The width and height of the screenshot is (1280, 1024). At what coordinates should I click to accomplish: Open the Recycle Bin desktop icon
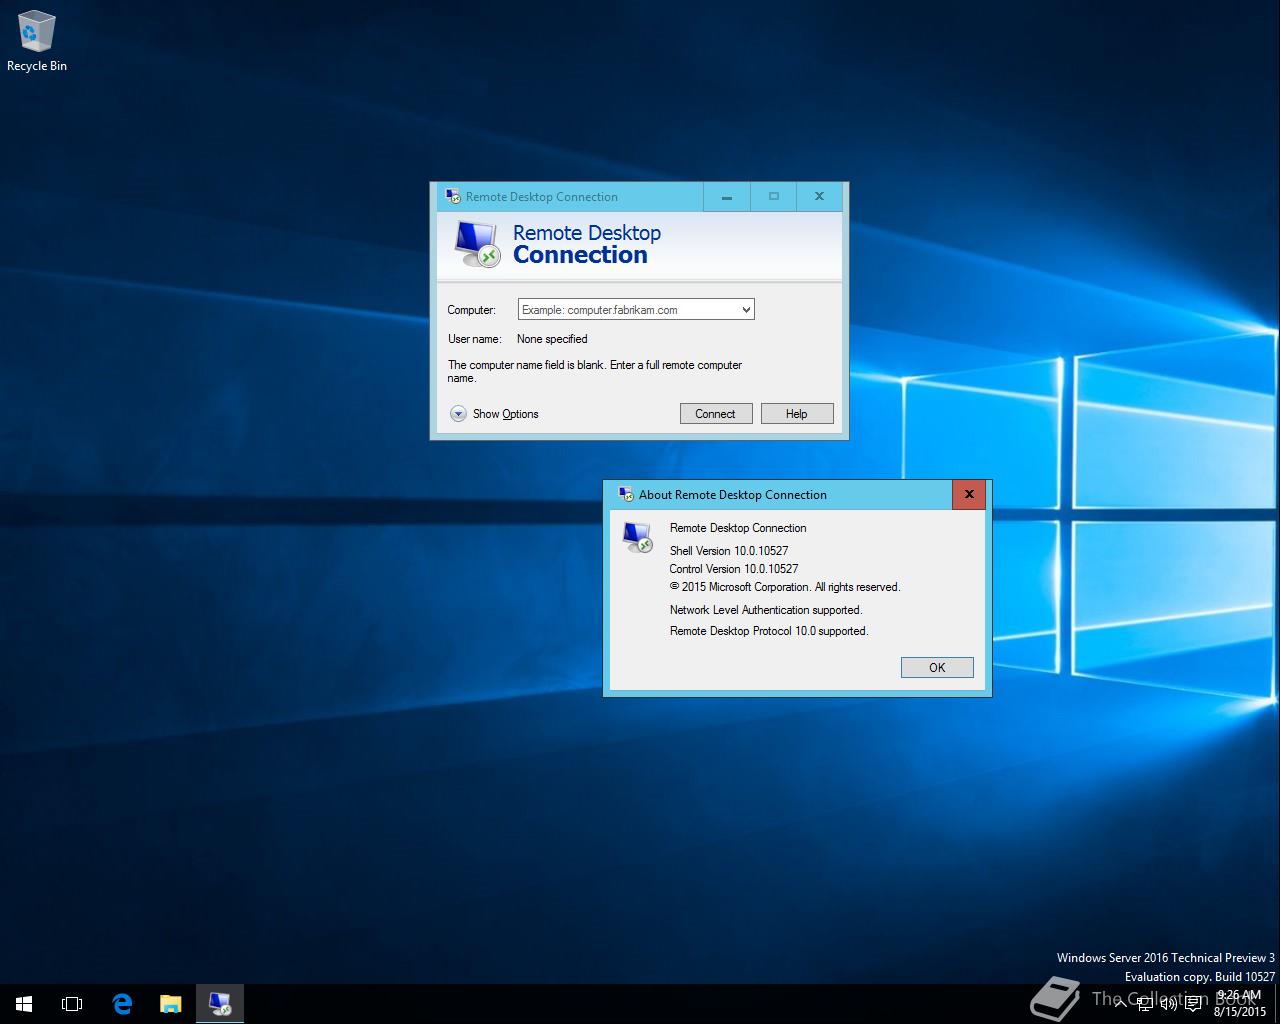point(37,41)
